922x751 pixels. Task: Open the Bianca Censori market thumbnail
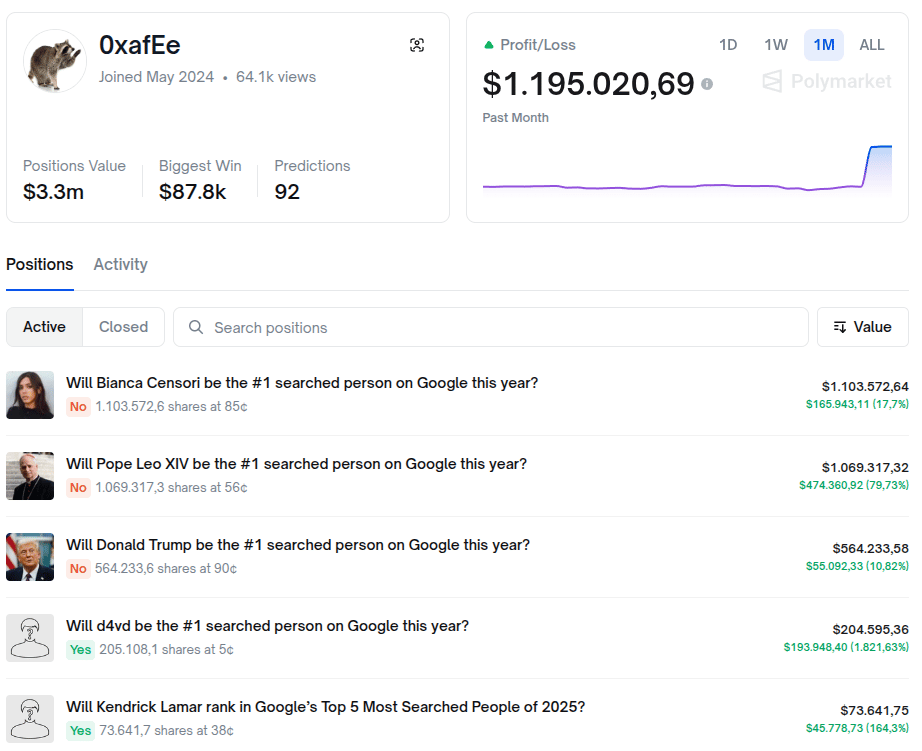point(30,395)
